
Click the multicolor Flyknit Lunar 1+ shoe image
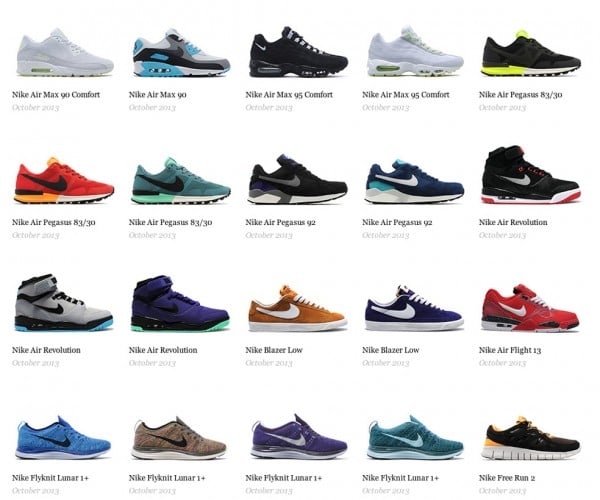(179, 438)
